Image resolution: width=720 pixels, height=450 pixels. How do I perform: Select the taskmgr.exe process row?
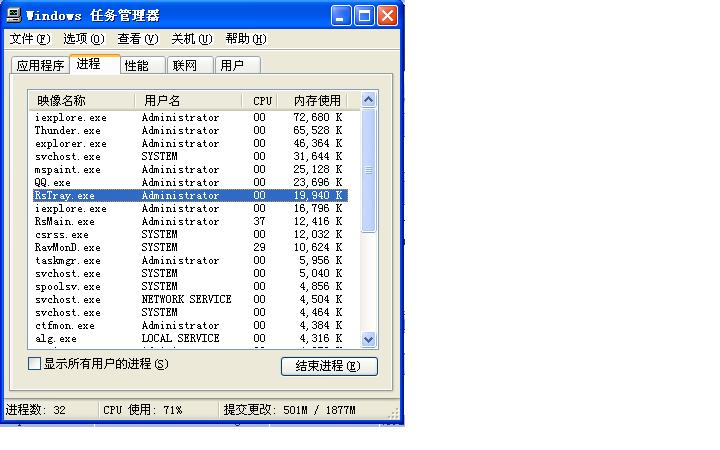pyautogui.click(x=190, y=260)
